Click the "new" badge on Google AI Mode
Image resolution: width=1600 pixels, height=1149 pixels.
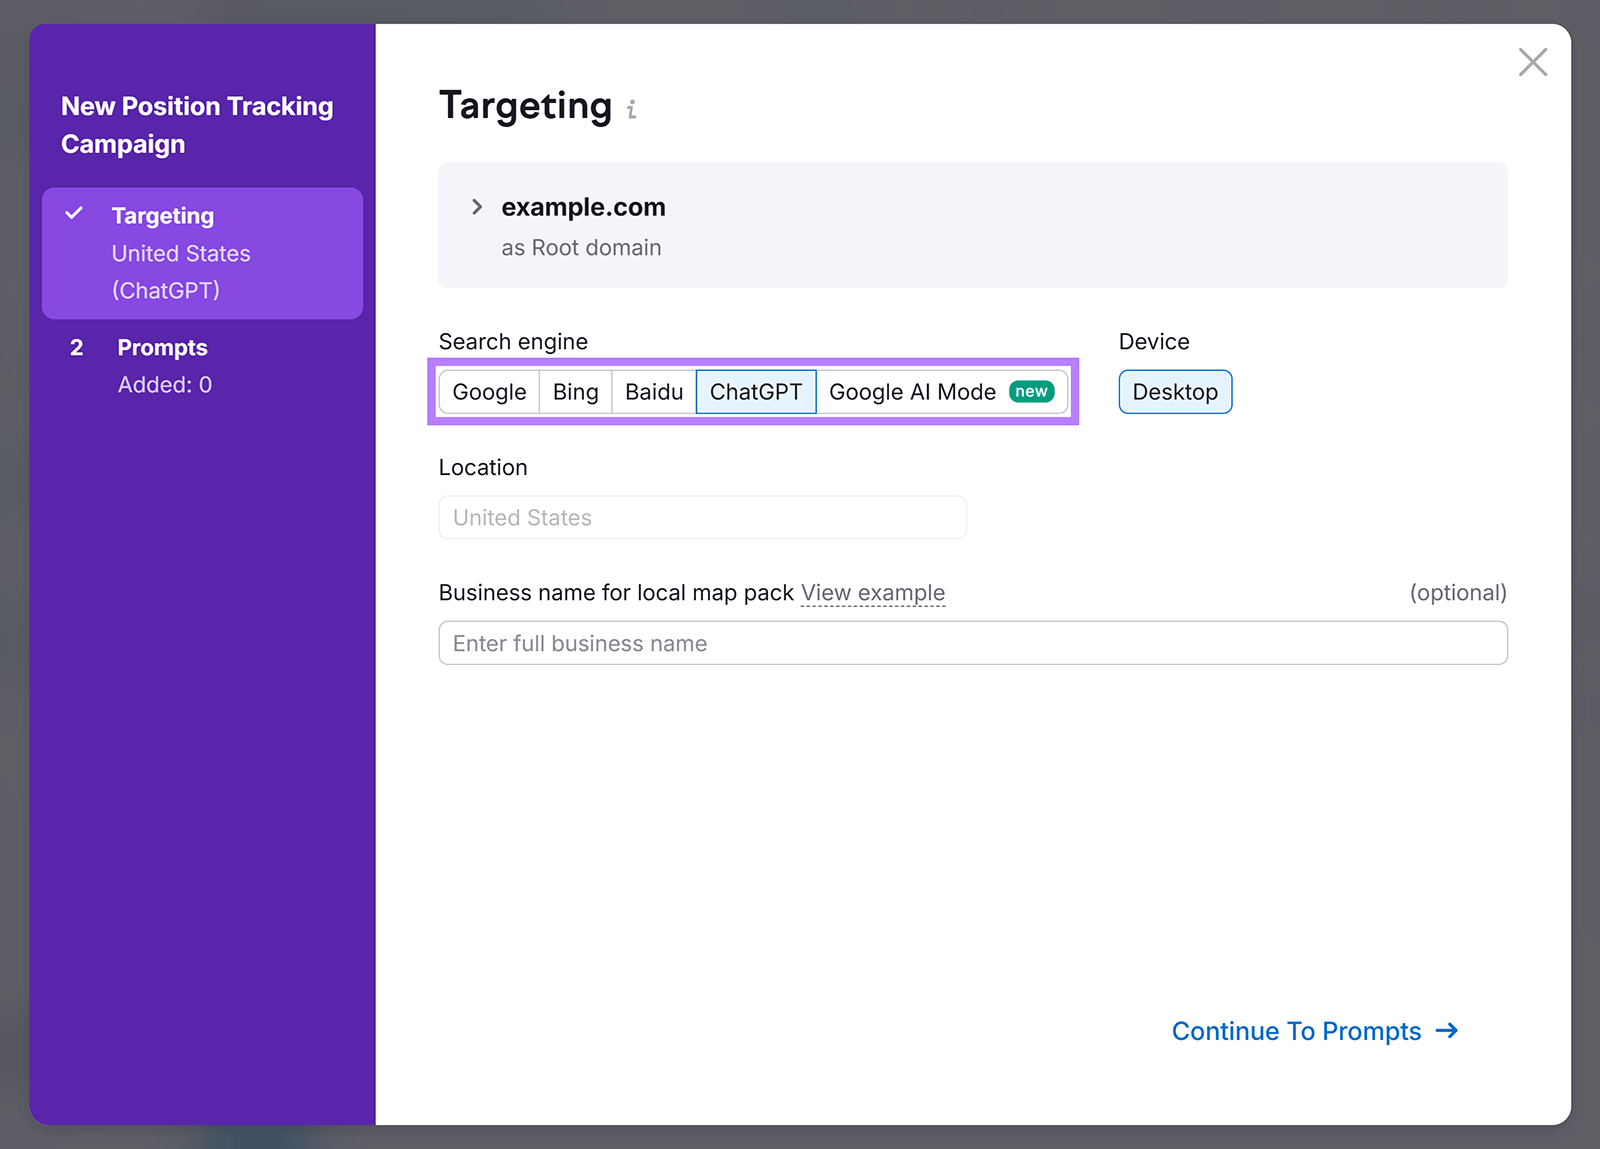click(x=1031, y=391)
